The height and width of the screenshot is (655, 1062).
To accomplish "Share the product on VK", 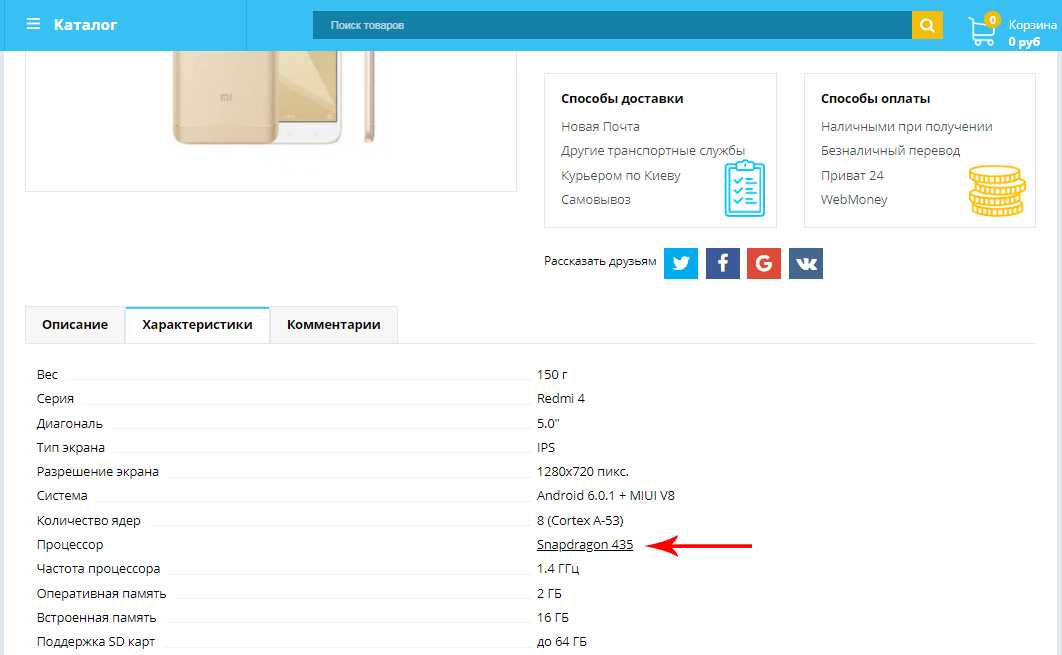I will pos(806,263).
